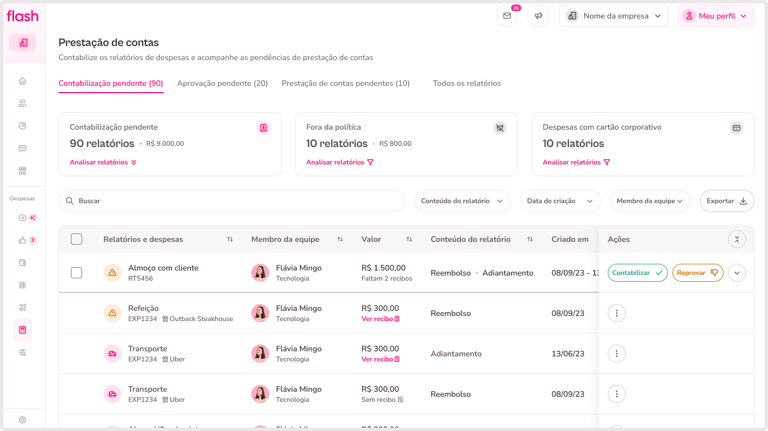This screenshot has width=768, height=431.
Task: Click the Criado em column header
Action: [570, 239]
